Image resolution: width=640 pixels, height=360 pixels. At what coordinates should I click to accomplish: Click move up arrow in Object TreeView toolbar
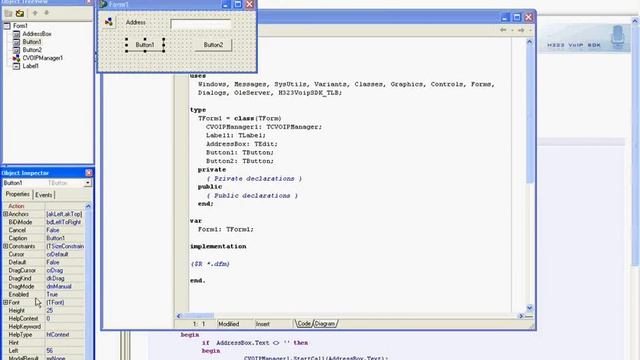(35, 13)
